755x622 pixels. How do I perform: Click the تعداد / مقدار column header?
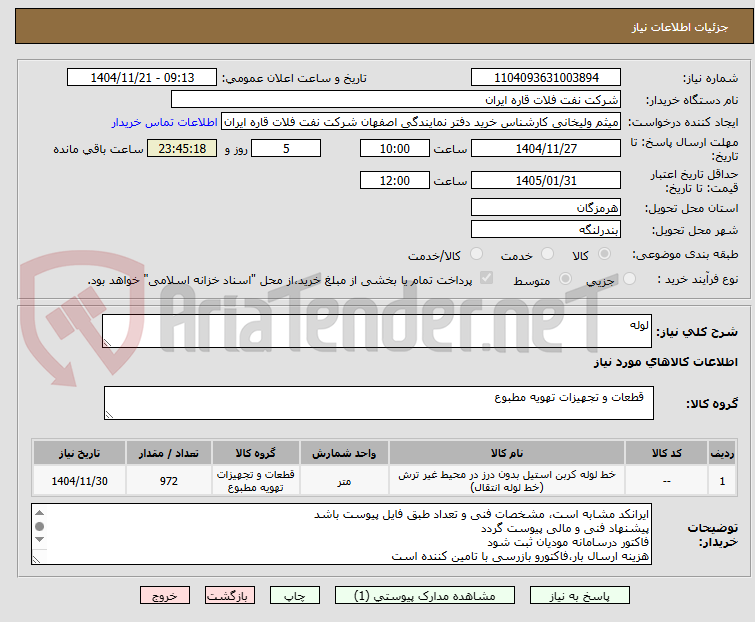(169, 453)
